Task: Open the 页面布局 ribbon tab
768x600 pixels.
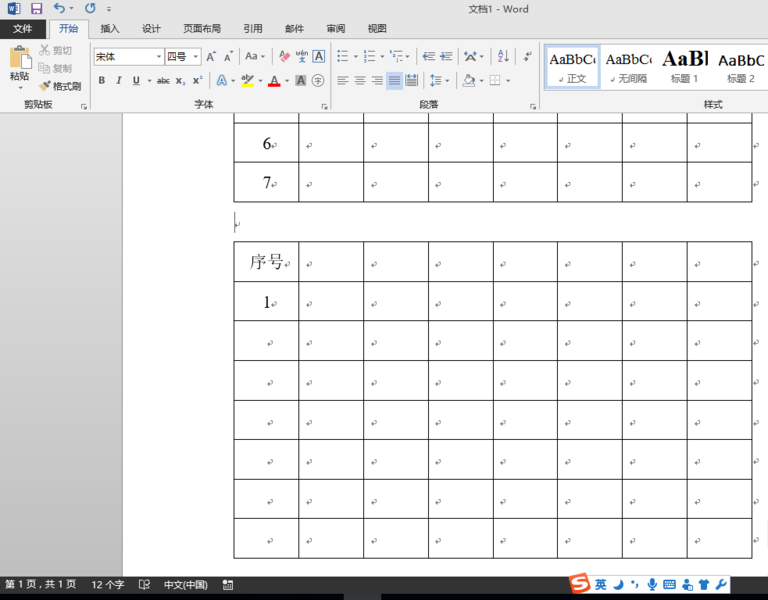Action: [x=202, y=29]
